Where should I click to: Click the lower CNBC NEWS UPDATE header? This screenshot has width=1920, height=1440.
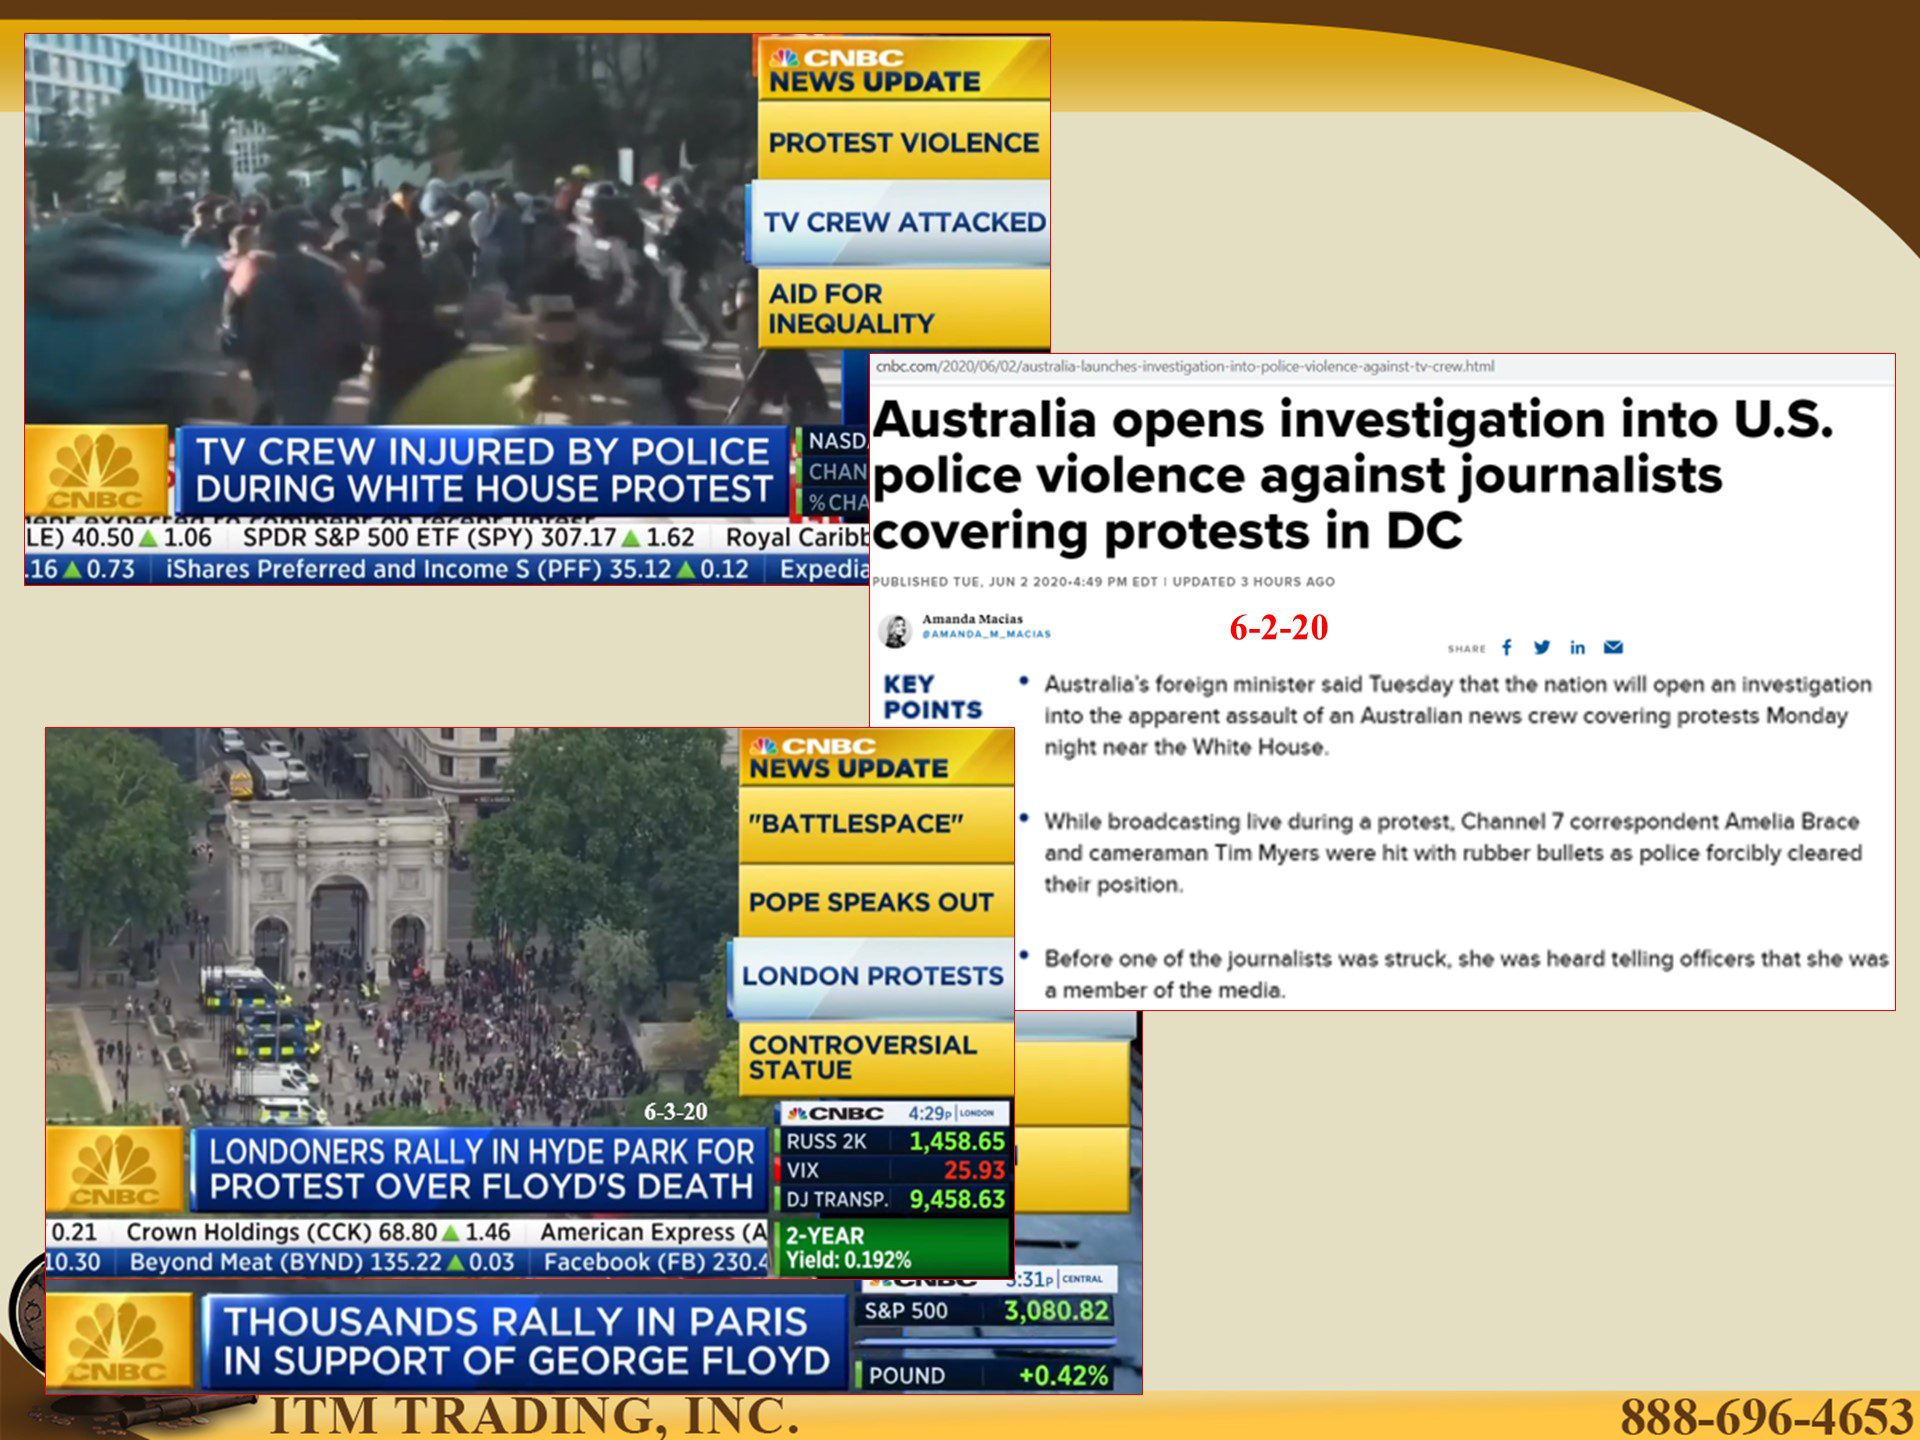click(x=876, y=758)
